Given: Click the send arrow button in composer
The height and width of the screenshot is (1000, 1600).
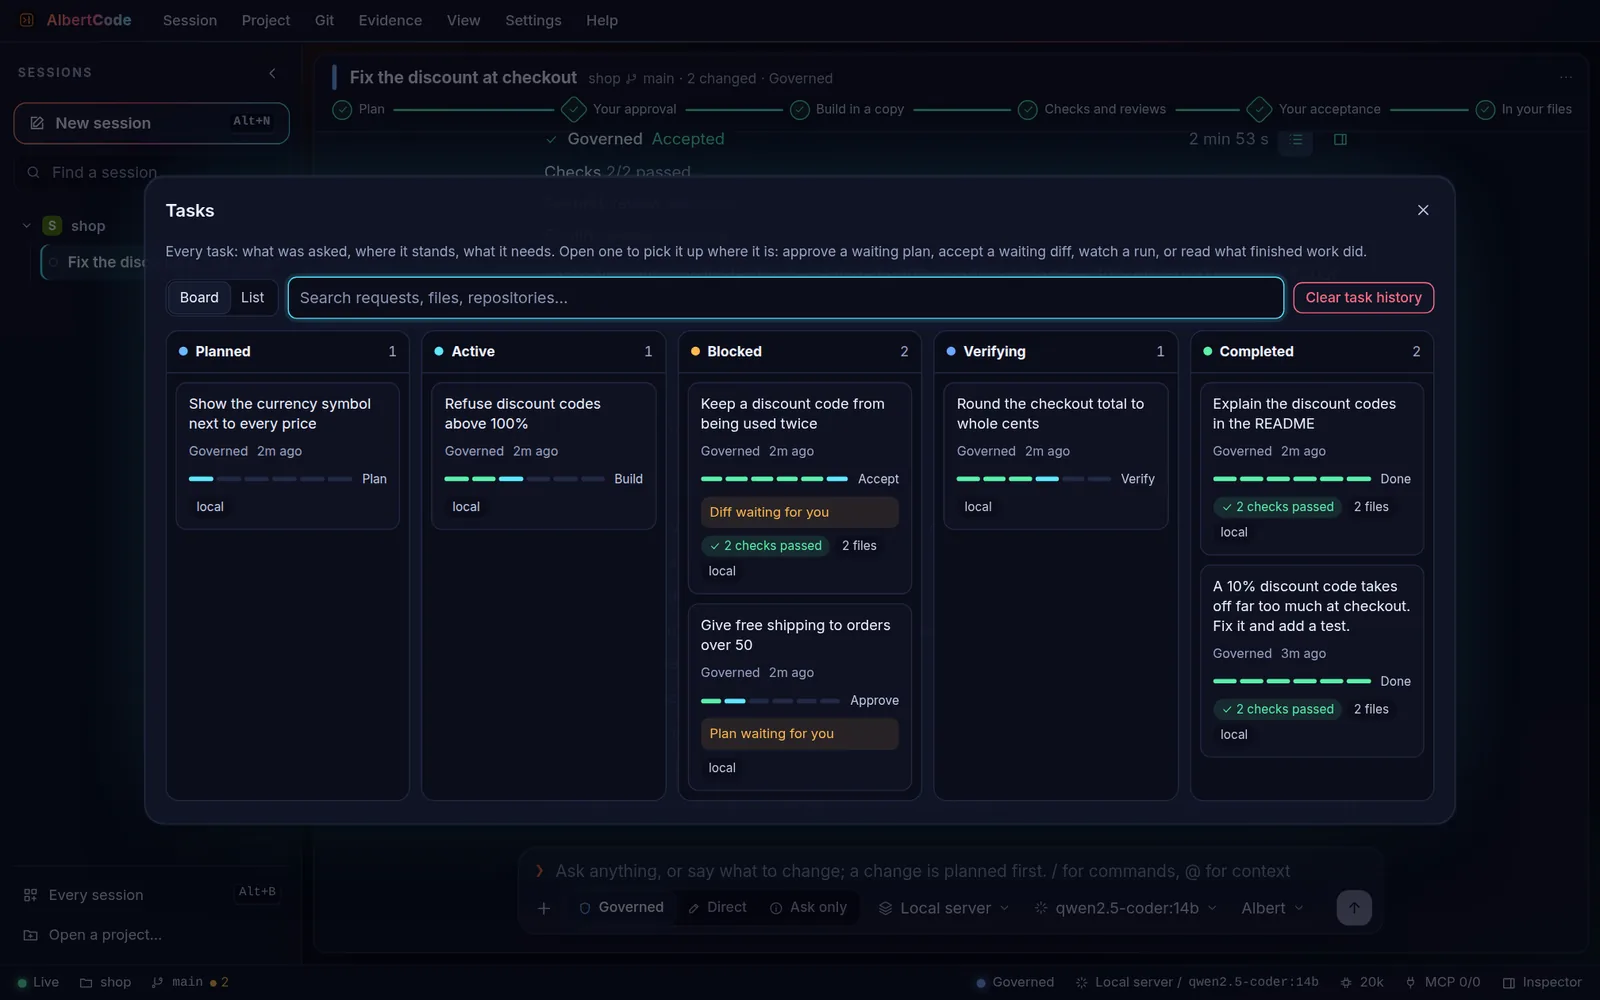Looking at the screenshot, I should pos(1354,908).
